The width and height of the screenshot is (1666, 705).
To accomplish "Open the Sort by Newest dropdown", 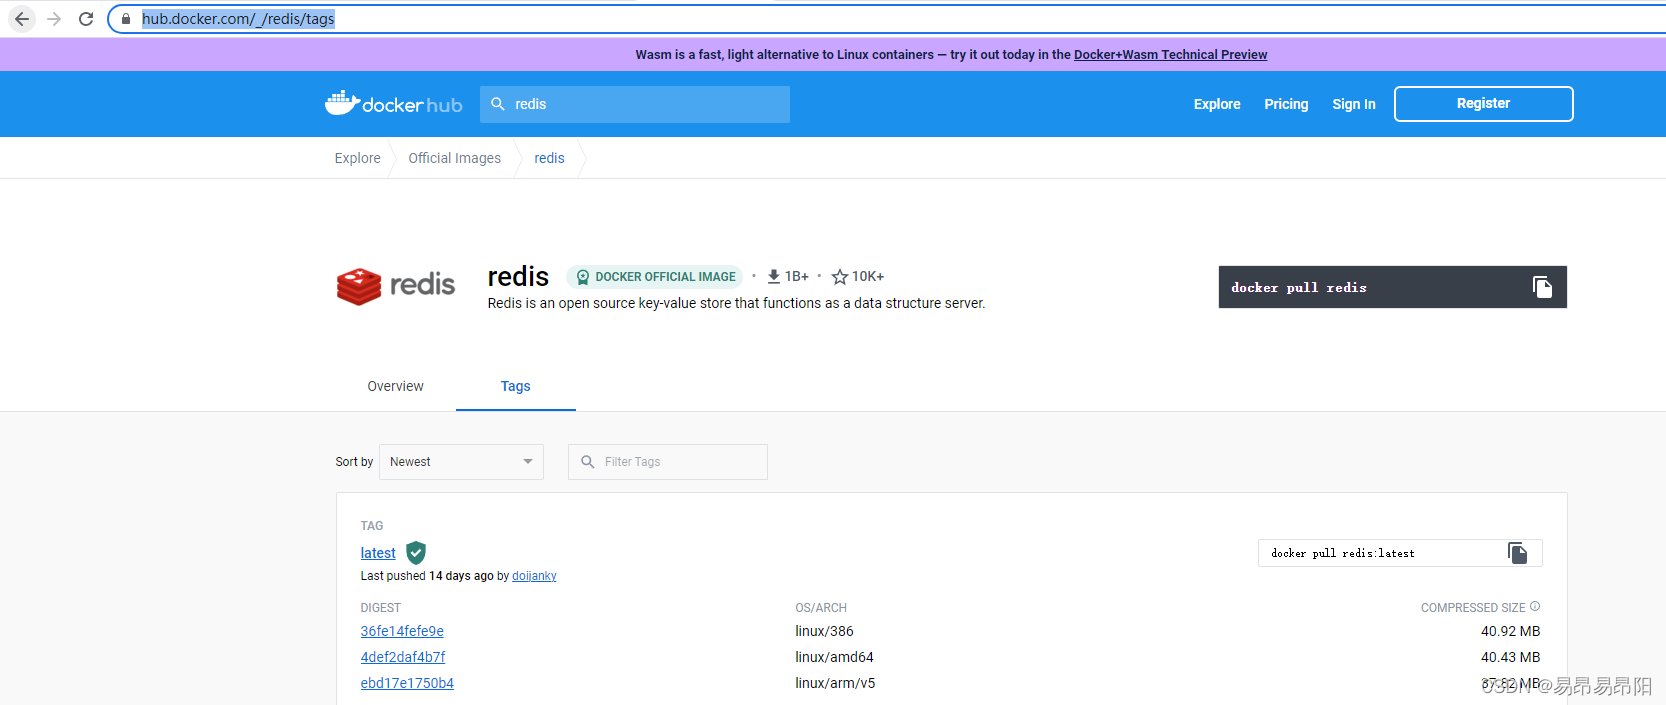I will coord(461,462).
